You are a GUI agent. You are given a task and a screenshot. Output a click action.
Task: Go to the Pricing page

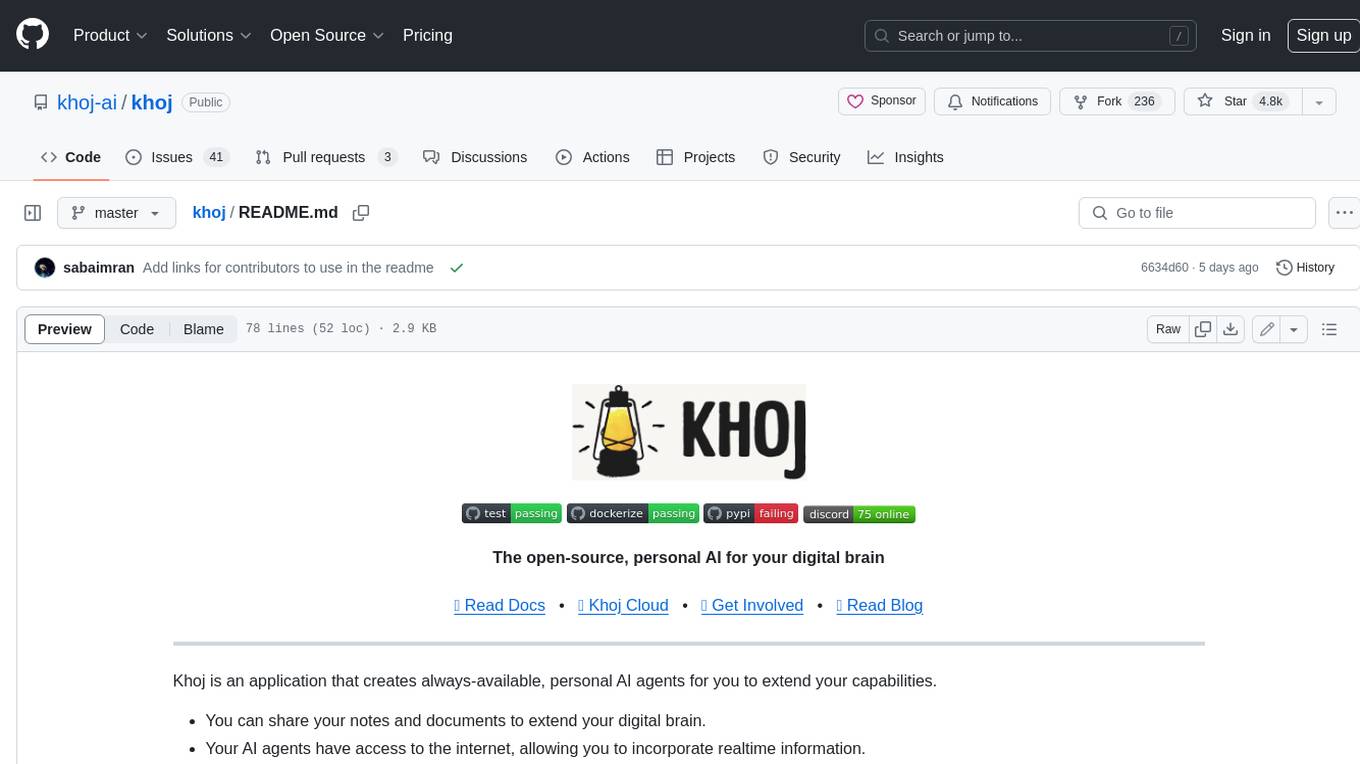(x=427, y=35)
